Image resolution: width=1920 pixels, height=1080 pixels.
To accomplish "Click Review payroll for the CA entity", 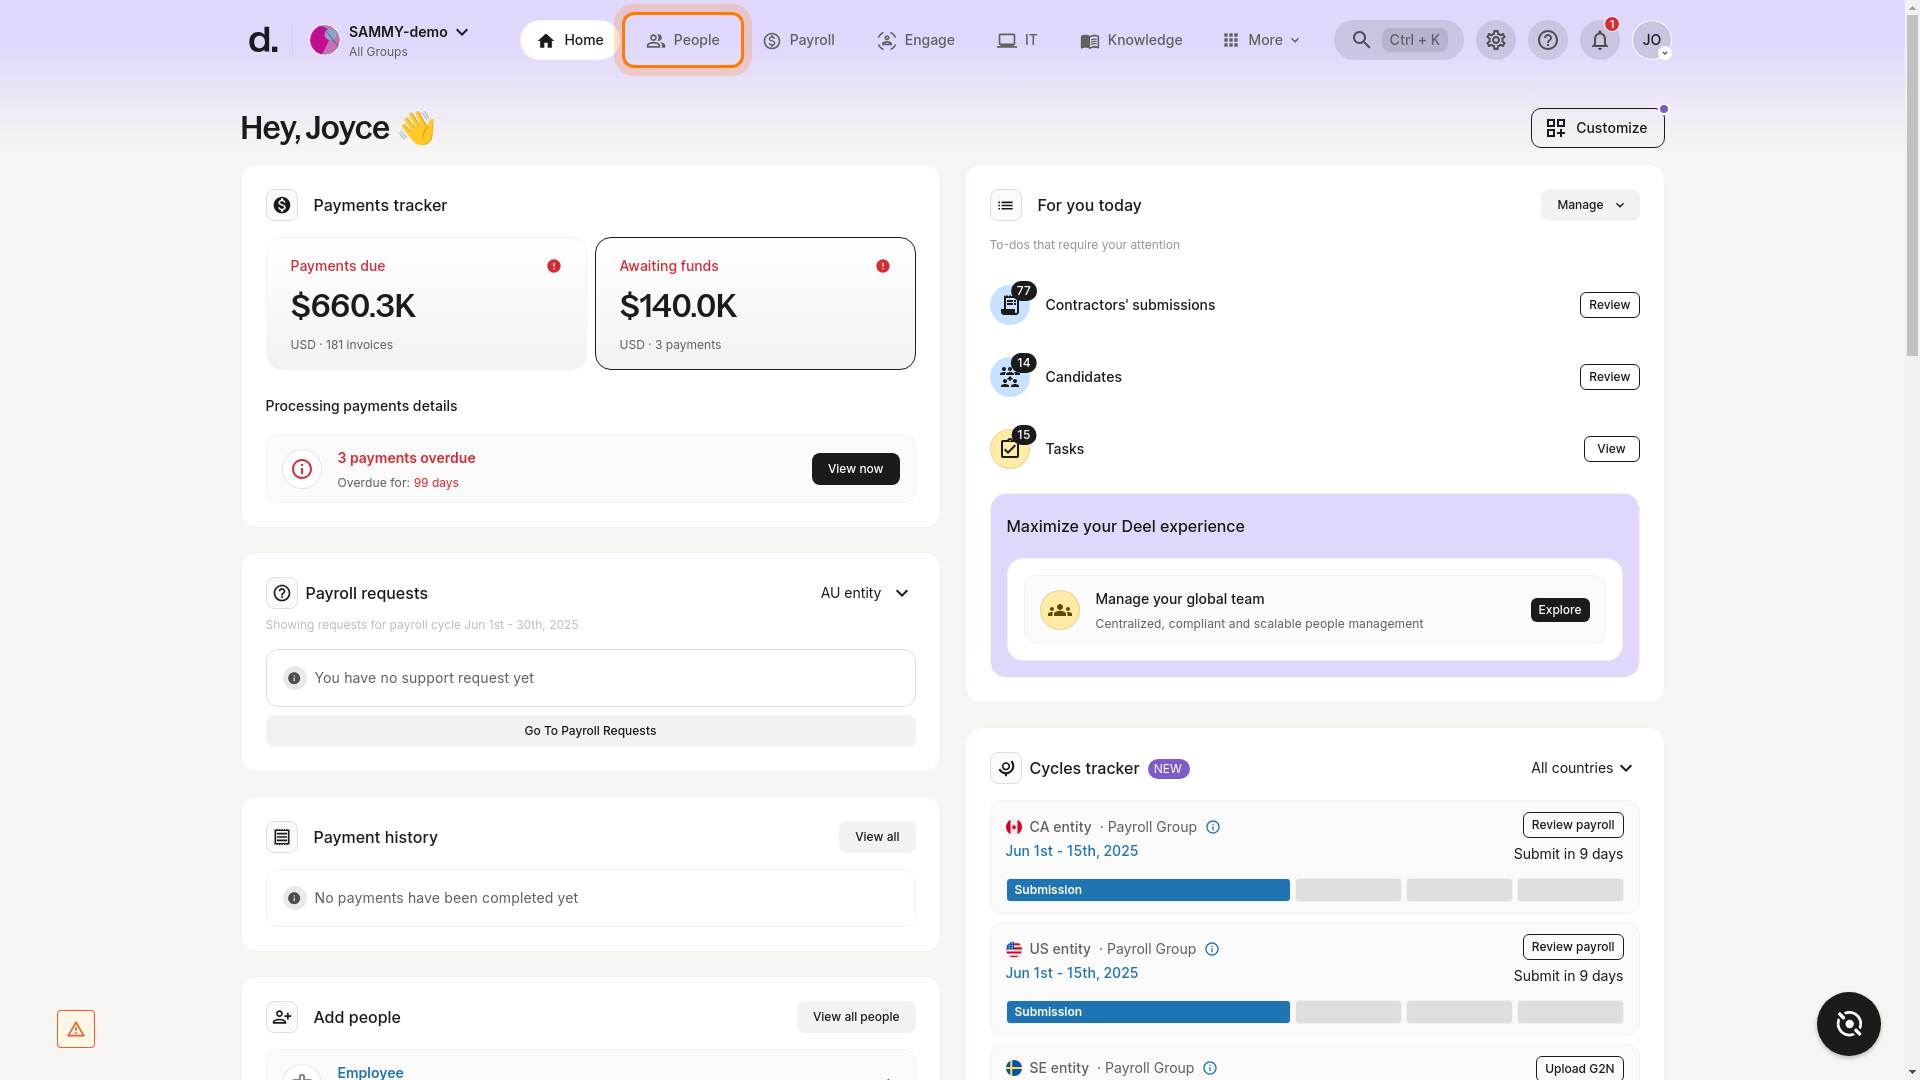I will [x=1572, y=825].
